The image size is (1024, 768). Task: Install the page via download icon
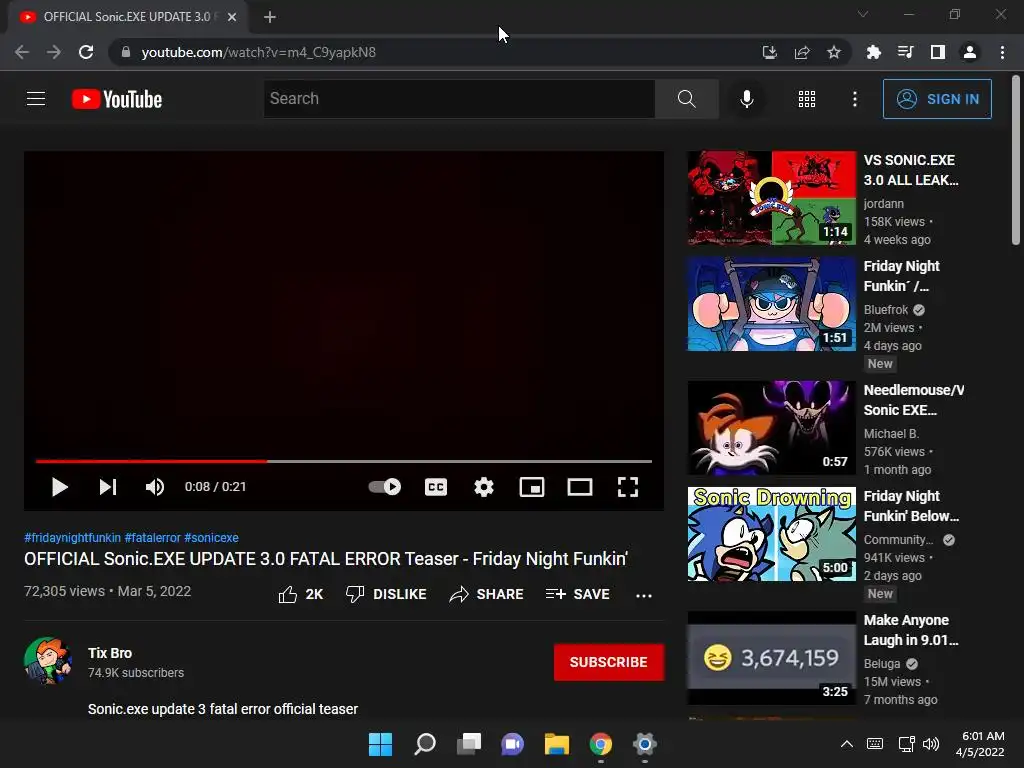(769, 52)
